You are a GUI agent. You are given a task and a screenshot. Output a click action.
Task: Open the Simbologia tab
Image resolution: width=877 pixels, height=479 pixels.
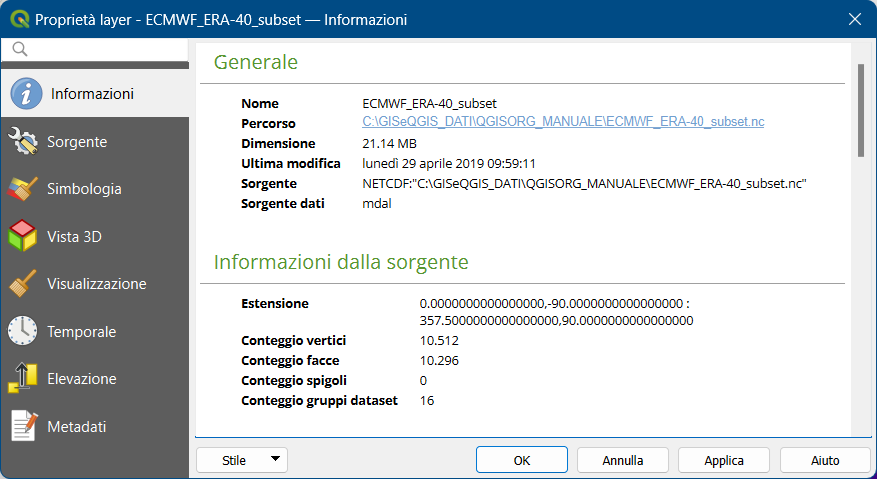pyautogui.click(x=95, y=189)
